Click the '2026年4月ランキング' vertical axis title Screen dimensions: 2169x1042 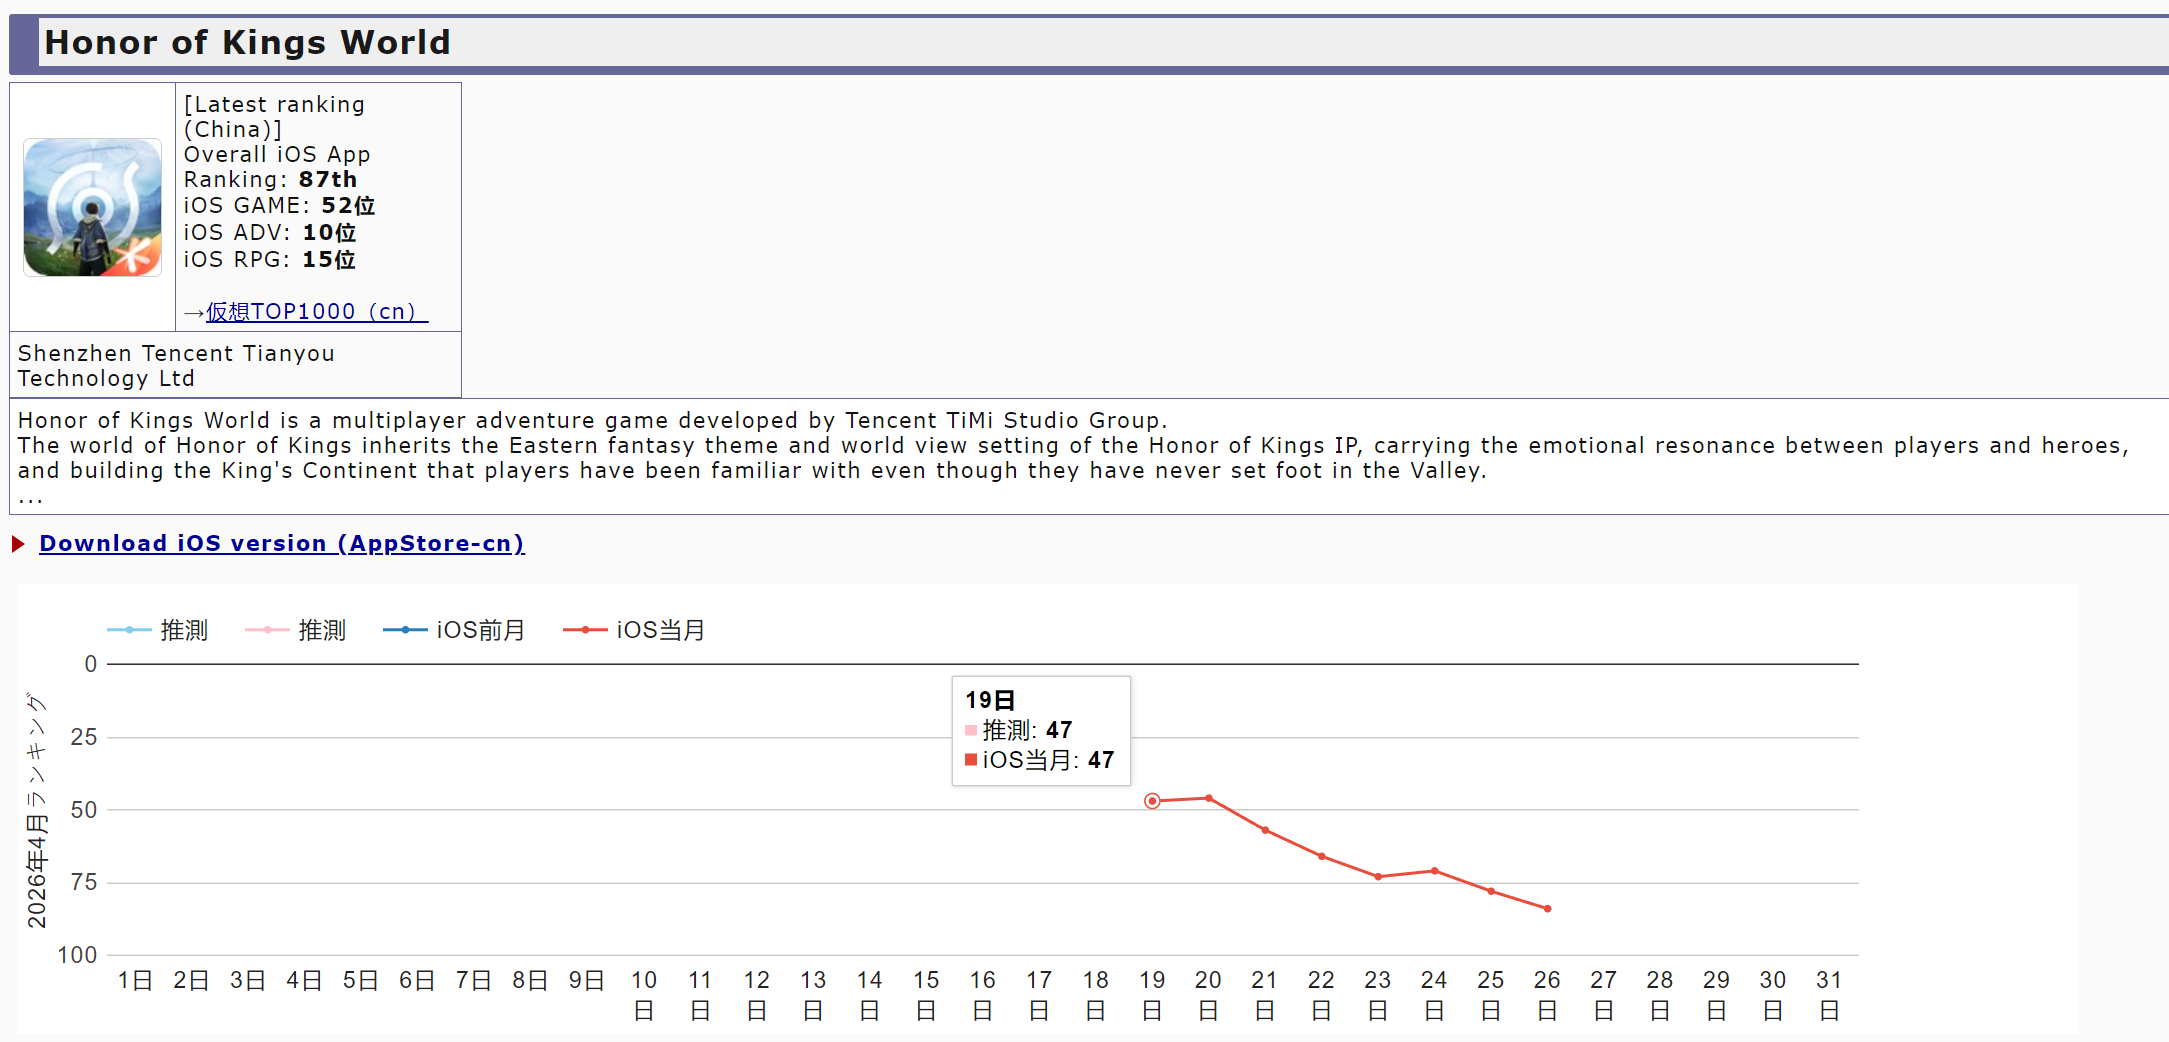tap(37, 810)
